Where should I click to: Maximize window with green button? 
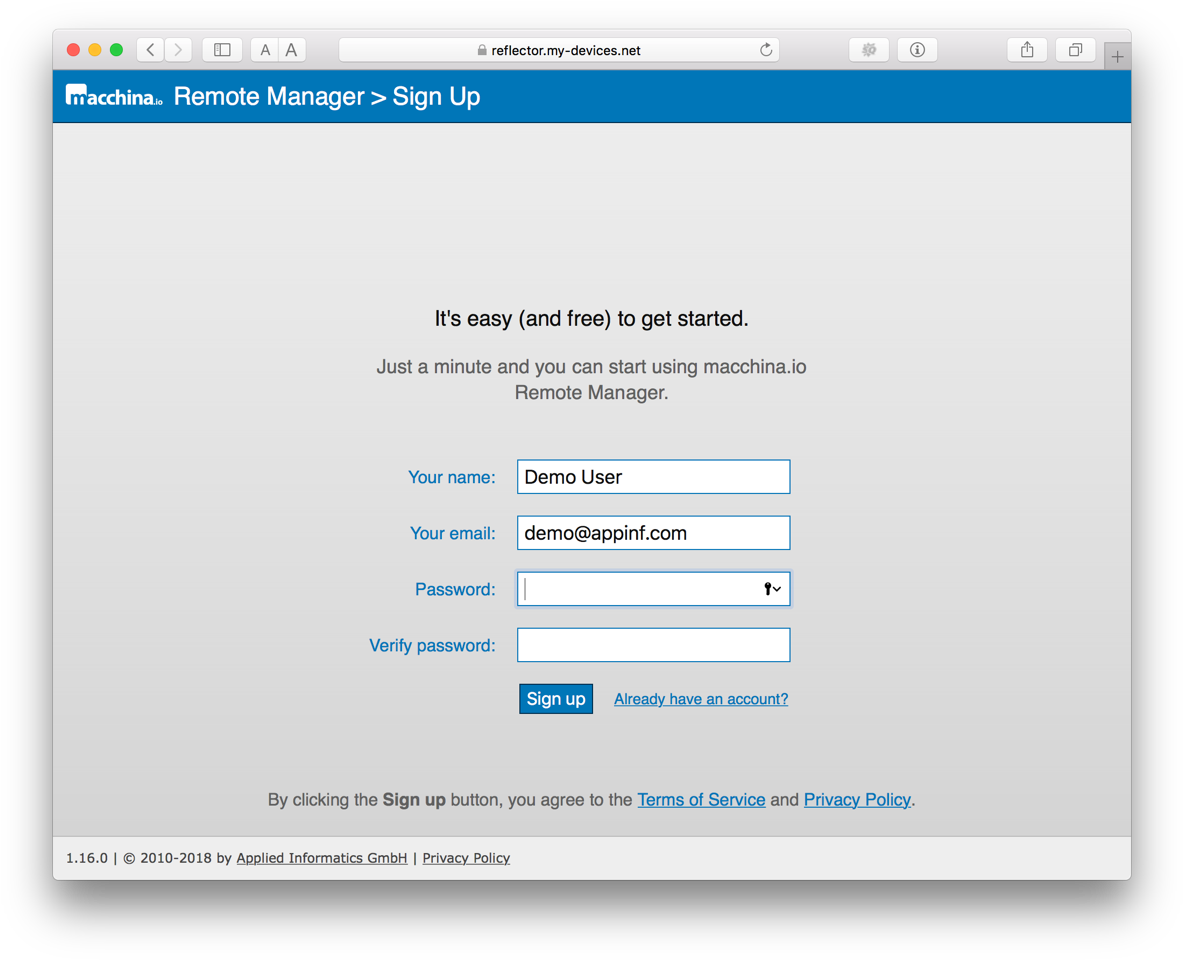pyautogui.click(x=116, y=50)
